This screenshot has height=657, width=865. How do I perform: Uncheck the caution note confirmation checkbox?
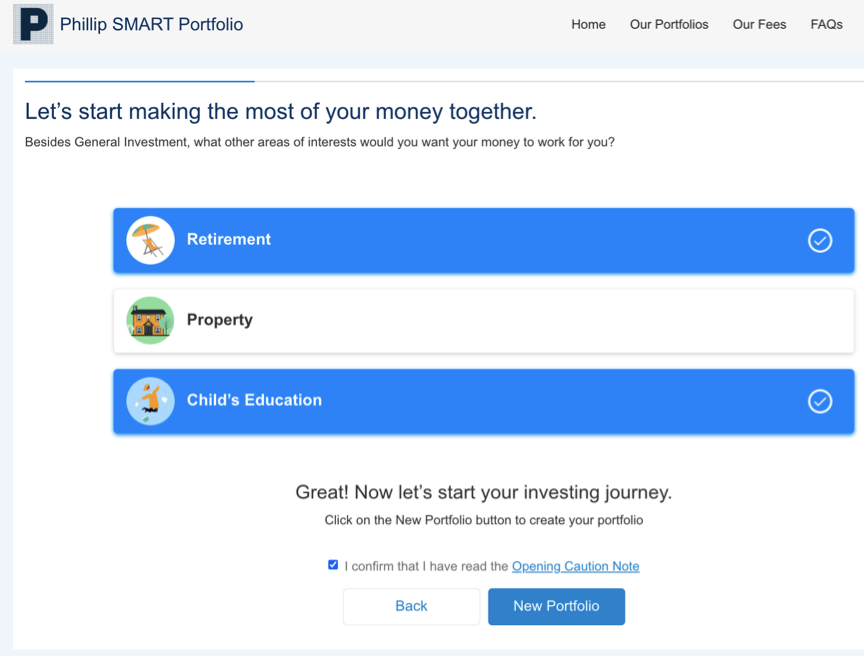click(x=333, y=565)
